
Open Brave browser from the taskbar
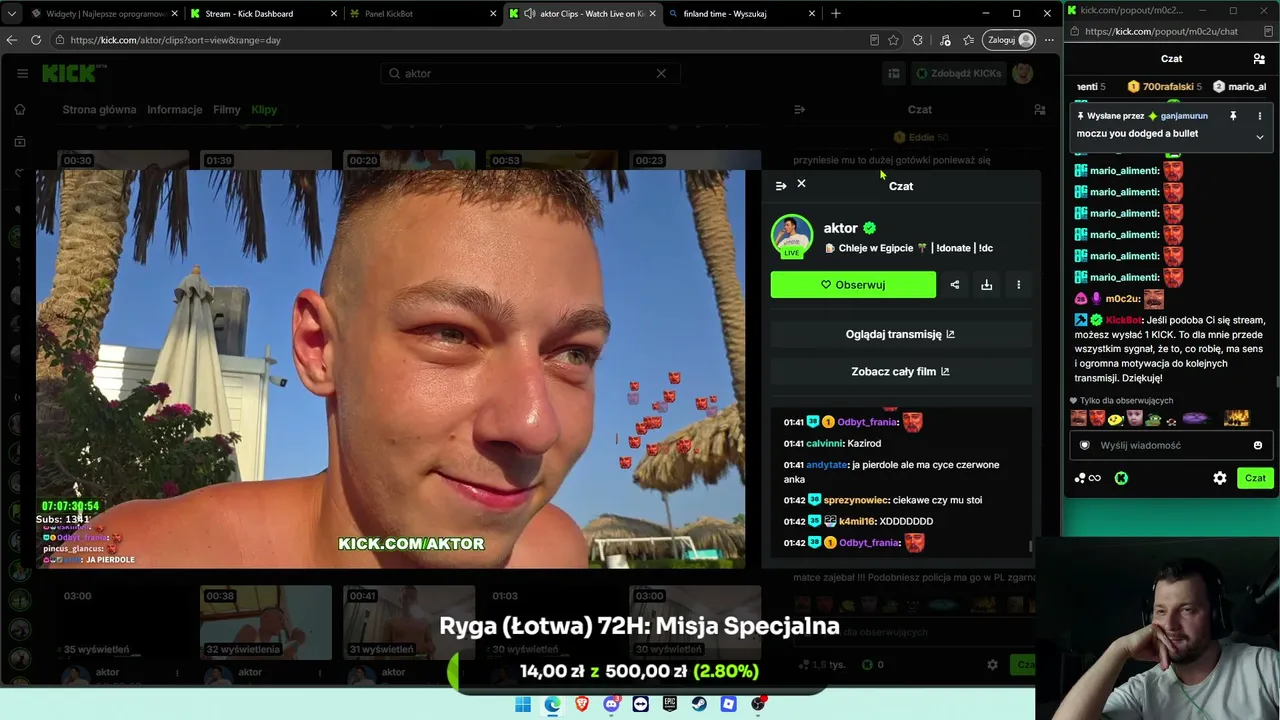click(x=582, y=704)
